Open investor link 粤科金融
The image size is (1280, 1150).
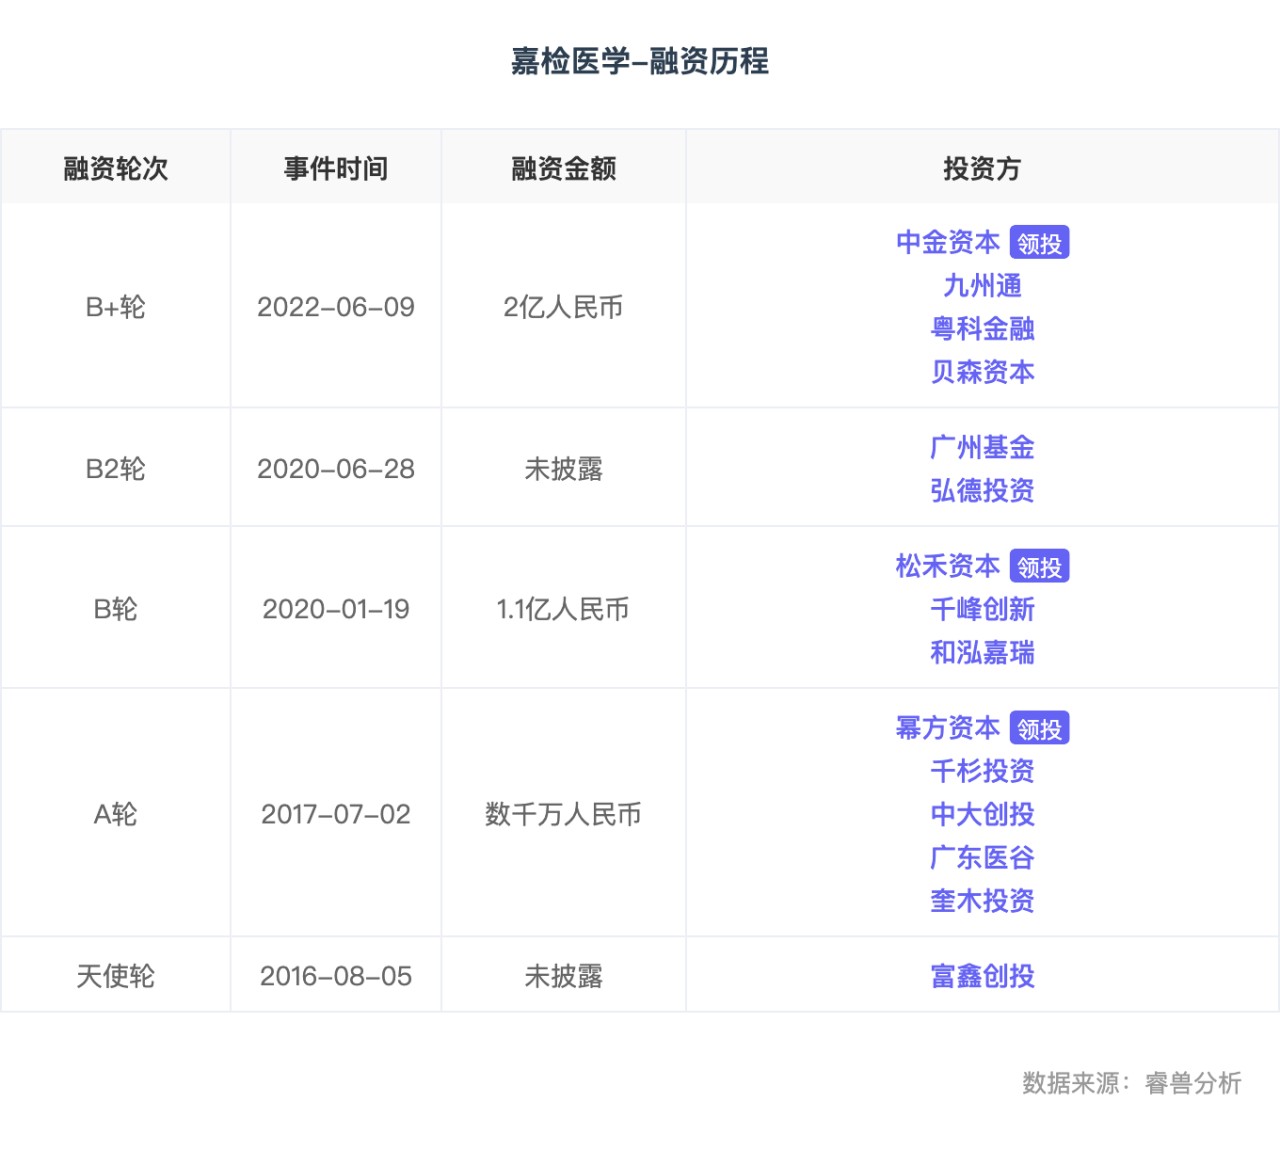[983, 329]
